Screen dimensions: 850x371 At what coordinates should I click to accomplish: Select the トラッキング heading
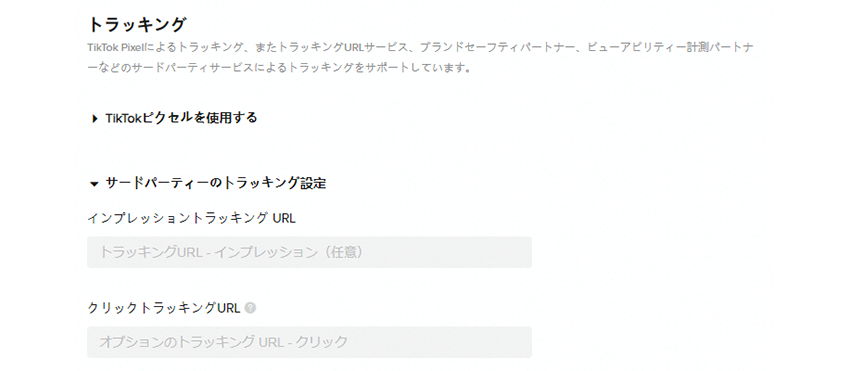137,25
